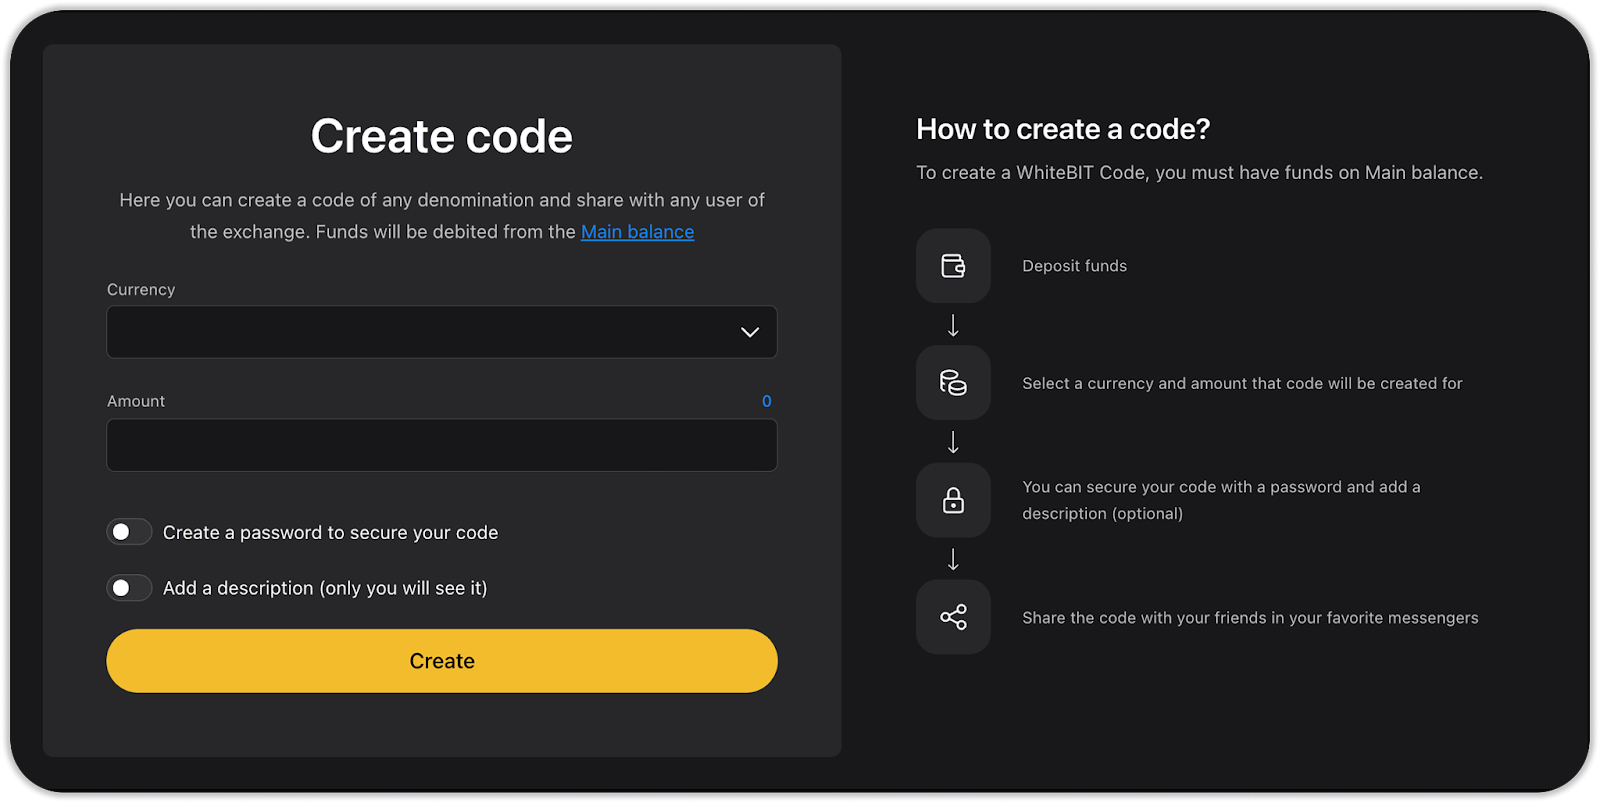Click the down arrow below the wallet icon

[x=953, y=325]
